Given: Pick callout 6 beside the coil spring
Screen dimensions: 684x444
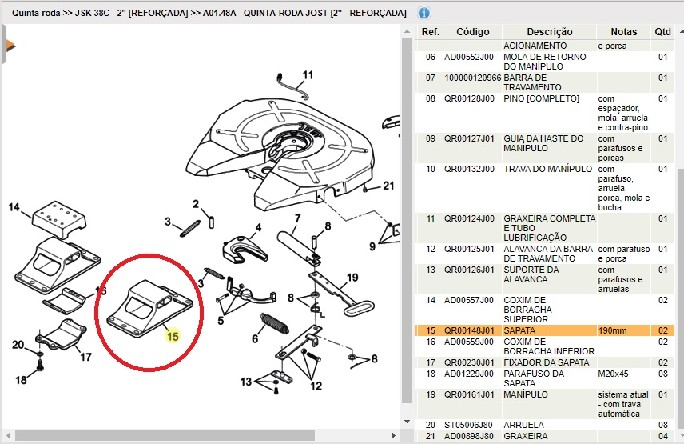Looking at the screenshot, I should point(256,338).
